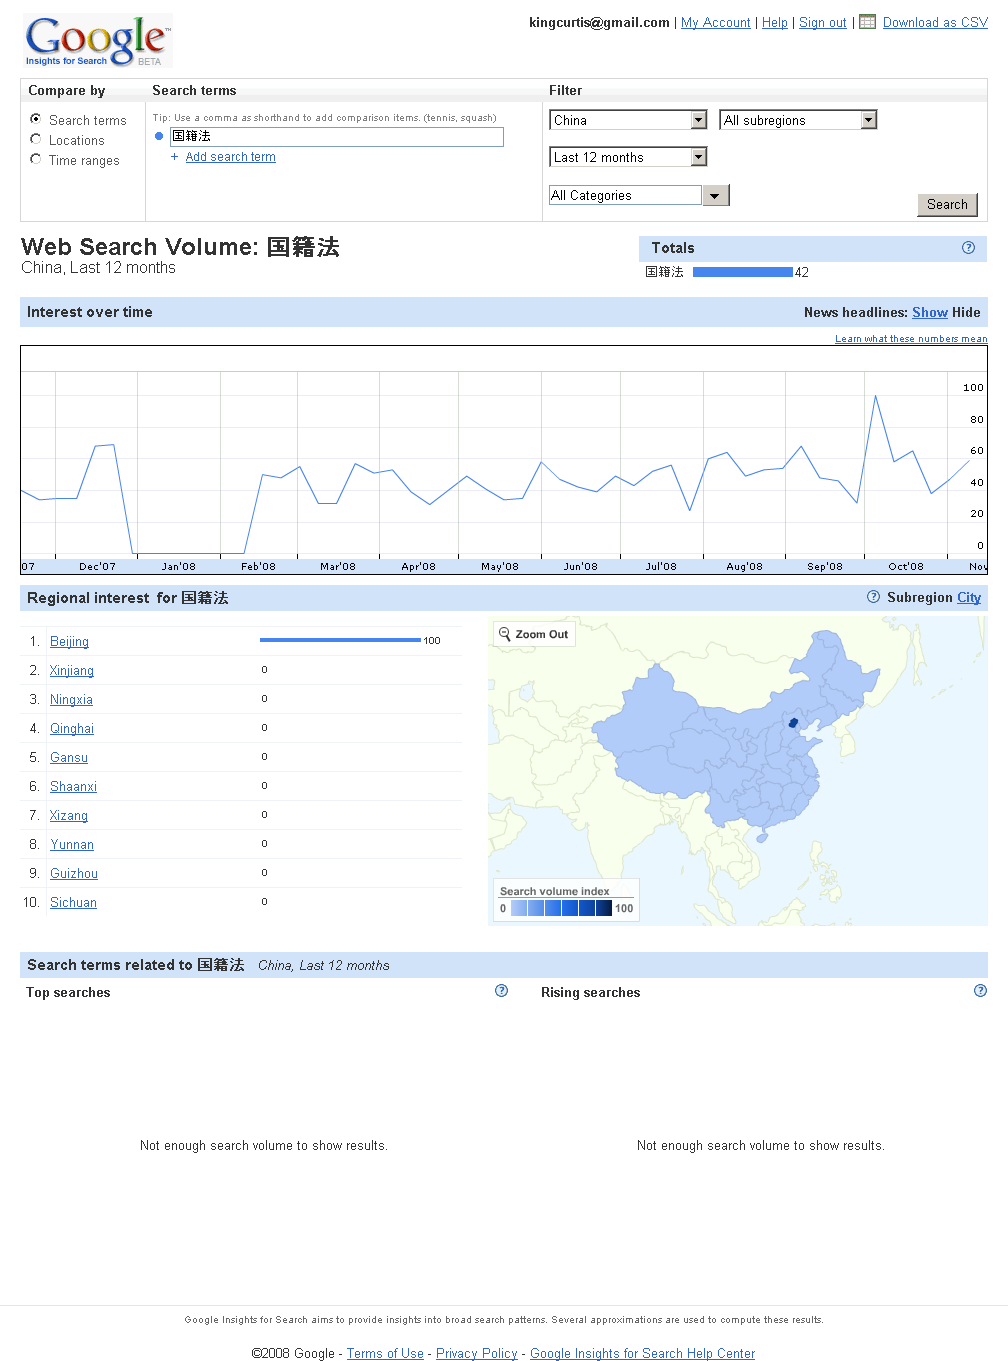Open the All subregions dropdown
The image size is (1008, 1361).
(798, 120)
